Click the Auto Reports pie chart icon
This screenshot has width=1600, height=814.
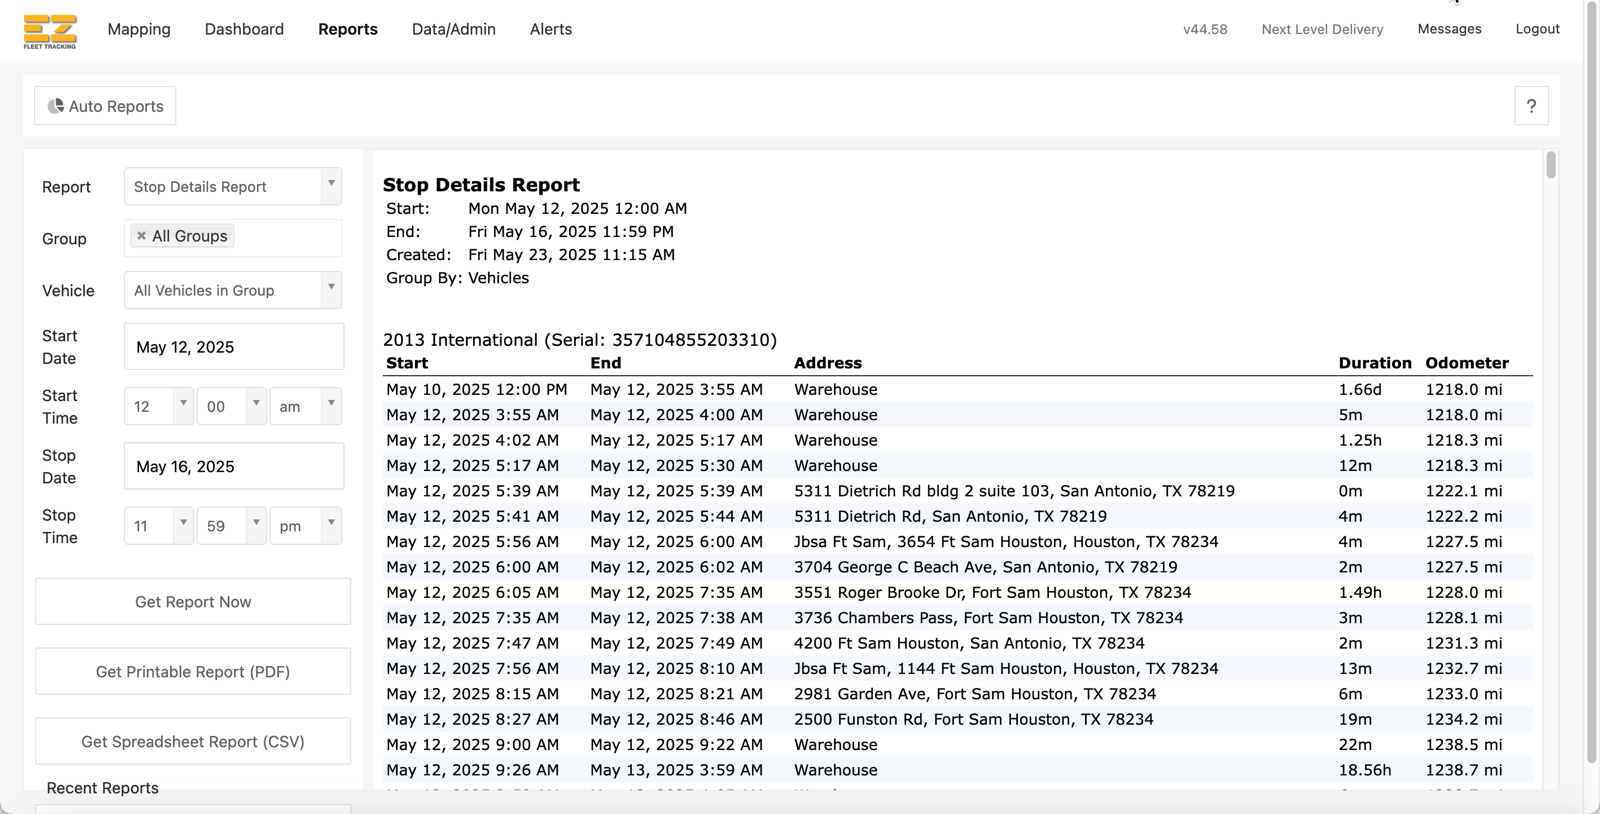tap(56, 106)
